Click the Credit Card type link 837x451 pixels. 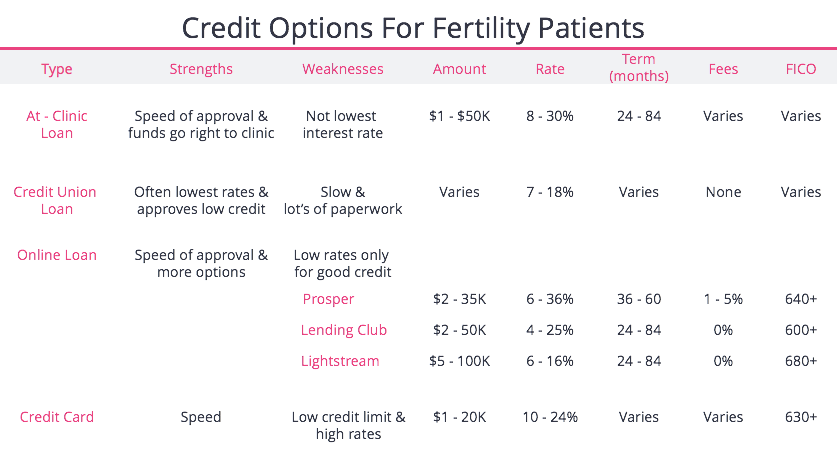tap(57, 417)
